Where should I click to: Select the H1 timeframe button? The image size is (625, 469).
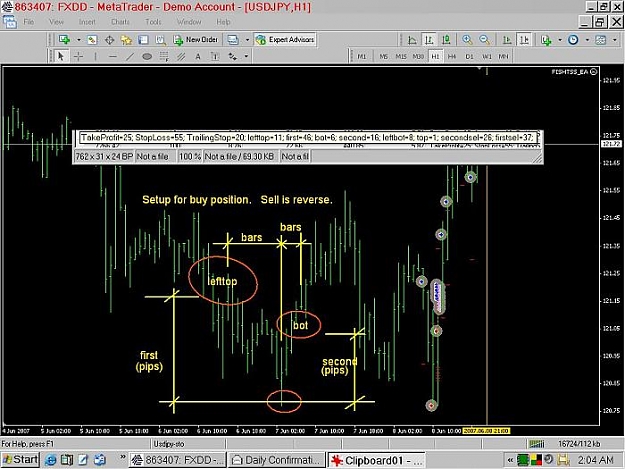435,57
